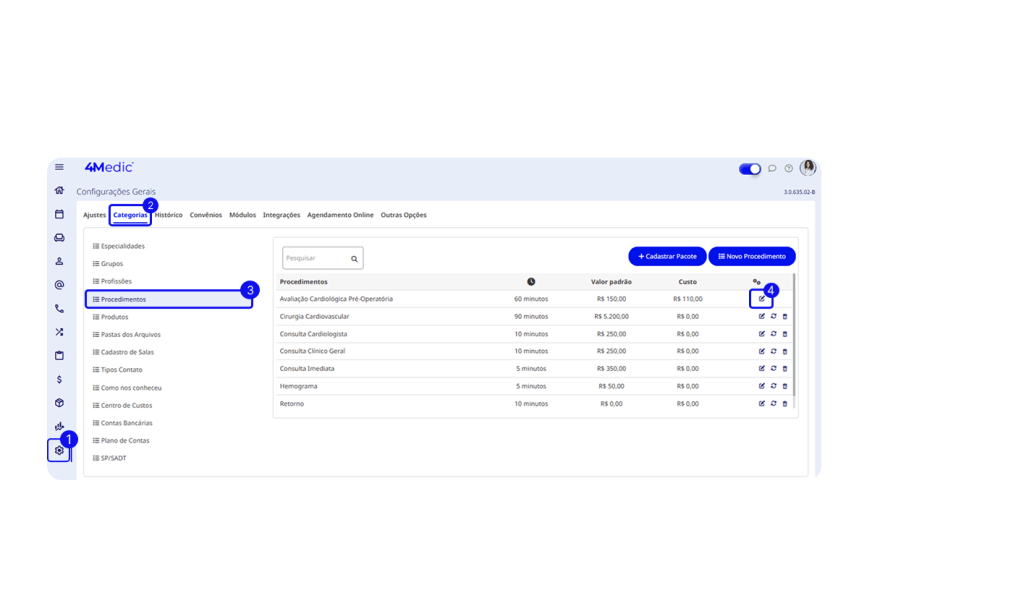Open the calendar icon in the sidebar
The width and height of the screenshot is (1024, 598).
coord(59,214)
